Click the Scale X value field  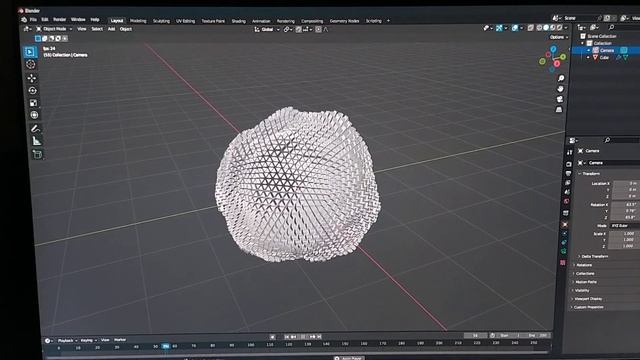pos(624,233)
